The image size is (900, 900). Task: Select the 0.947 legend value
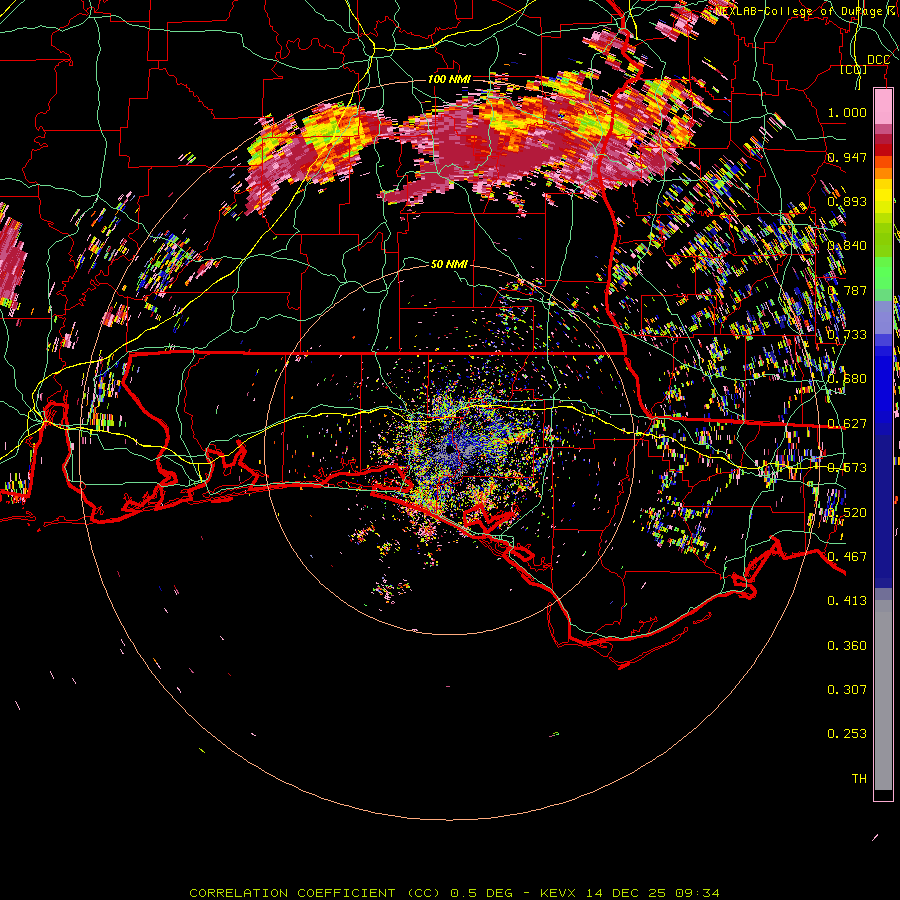pyautogui.click(x=847, y=157)
